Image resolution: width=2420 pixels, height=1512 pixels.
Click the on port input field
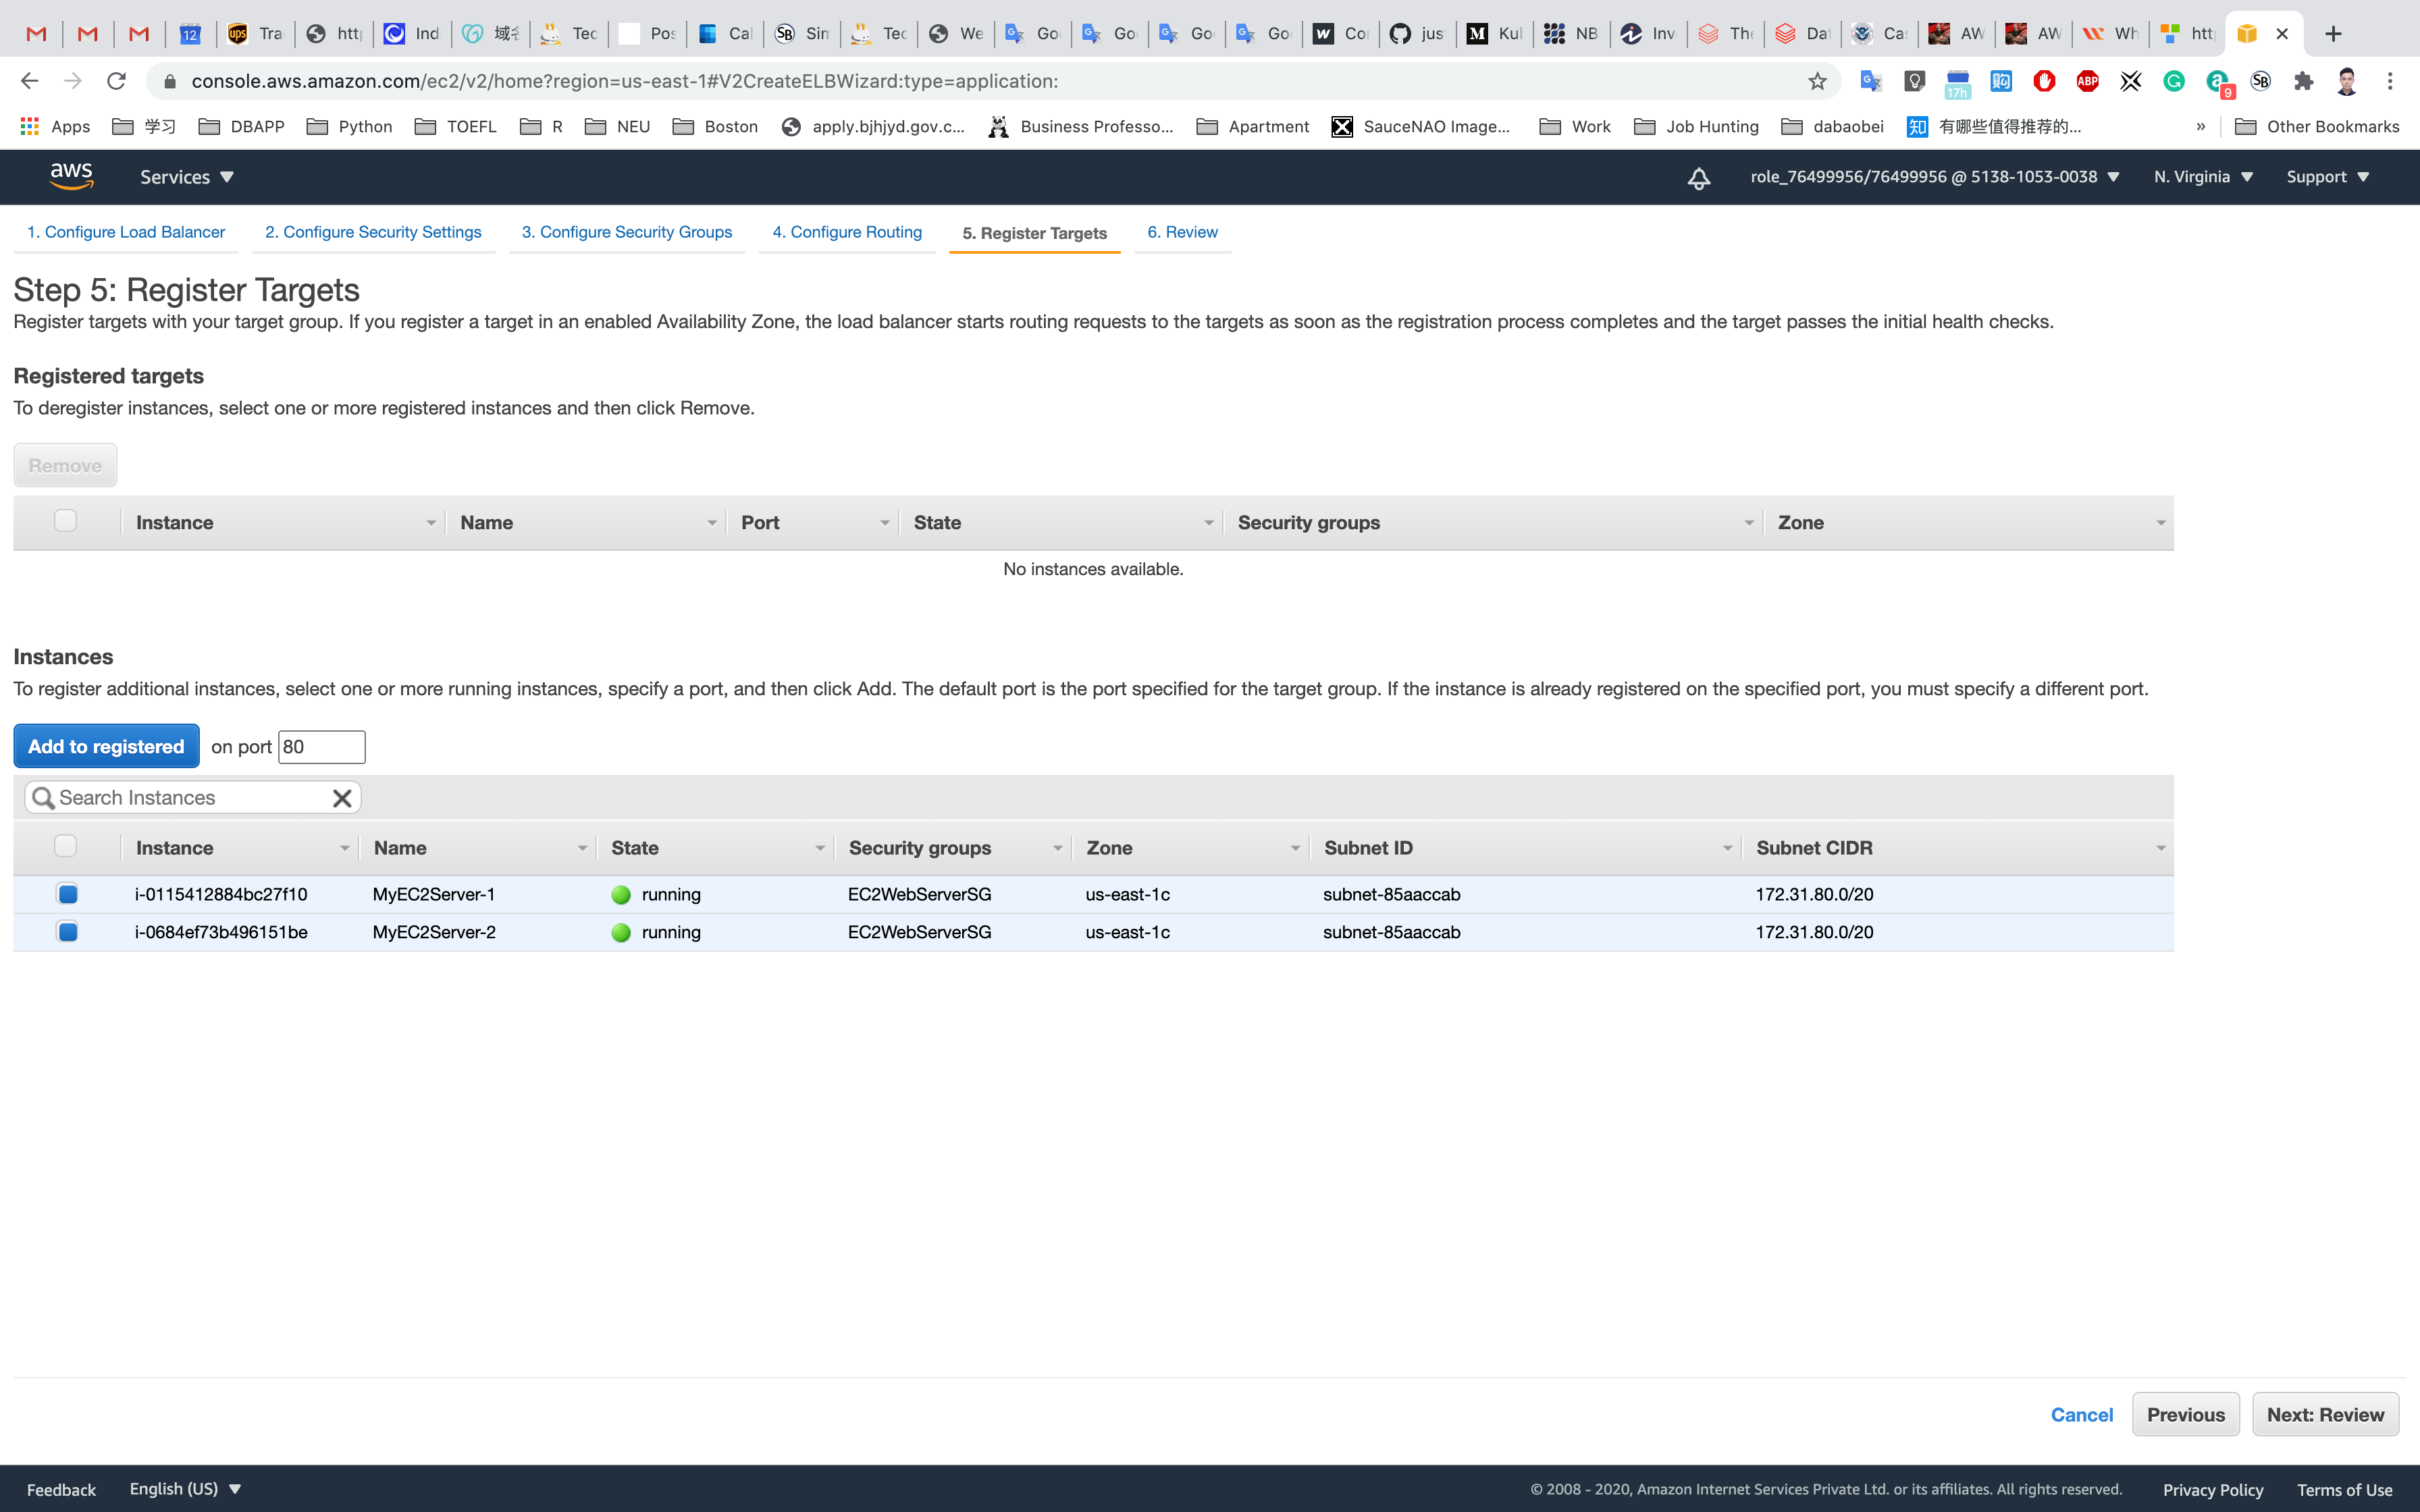(321, 747)
